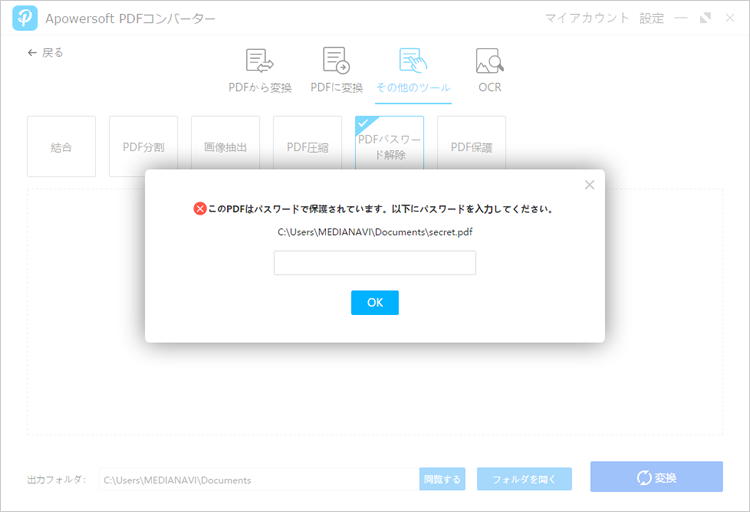
Task: Open the PDFから変換 tool icon
Action: (260, 61)
